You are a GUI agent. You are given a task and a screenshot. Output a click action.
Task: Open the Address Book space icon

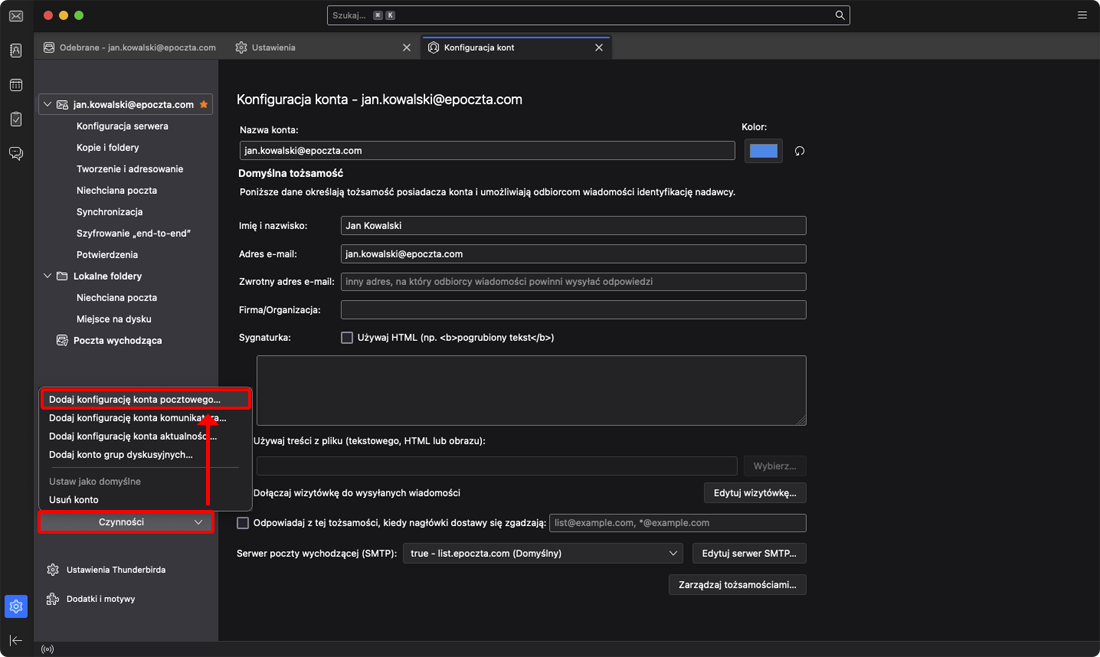pos(16,51)
